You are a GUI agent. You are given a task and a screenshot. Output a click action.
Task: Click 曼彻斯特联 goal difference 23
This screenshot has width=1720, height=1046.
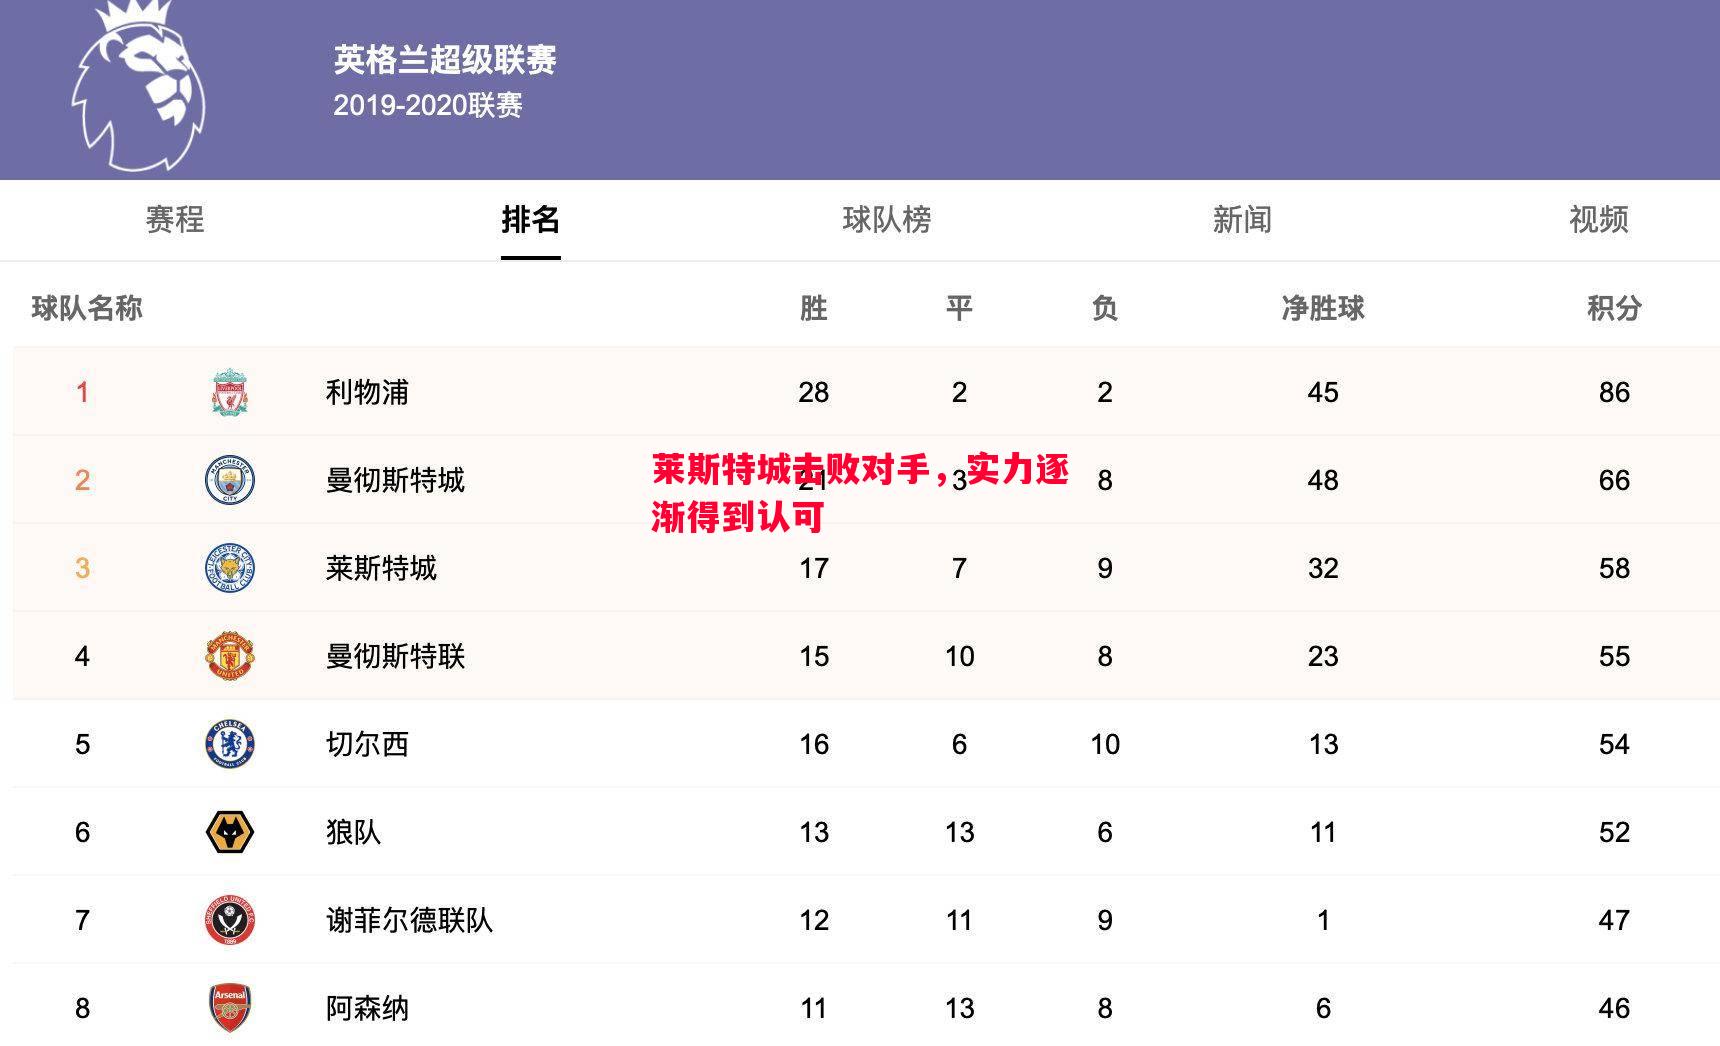point(1323,656)
